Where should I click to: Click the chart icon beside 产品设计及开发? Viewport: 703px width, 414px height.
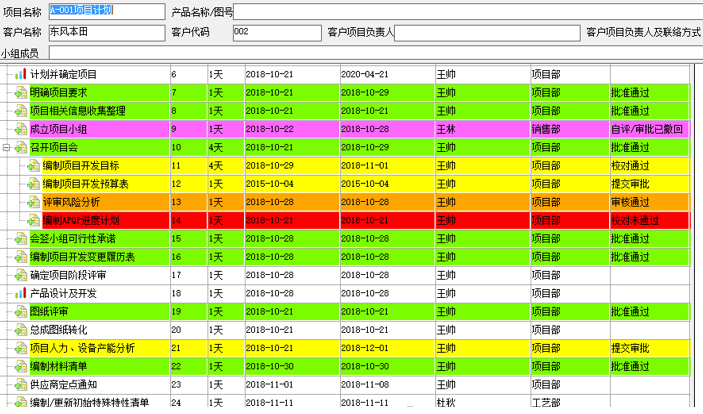click(21, 293)
